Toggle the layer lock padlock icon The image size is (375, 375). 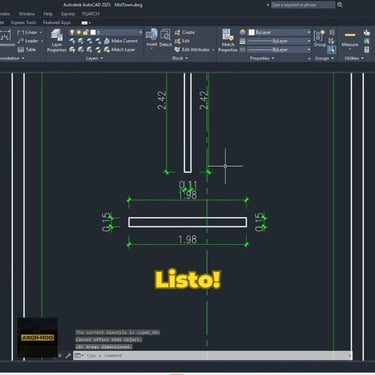[86, 32]
